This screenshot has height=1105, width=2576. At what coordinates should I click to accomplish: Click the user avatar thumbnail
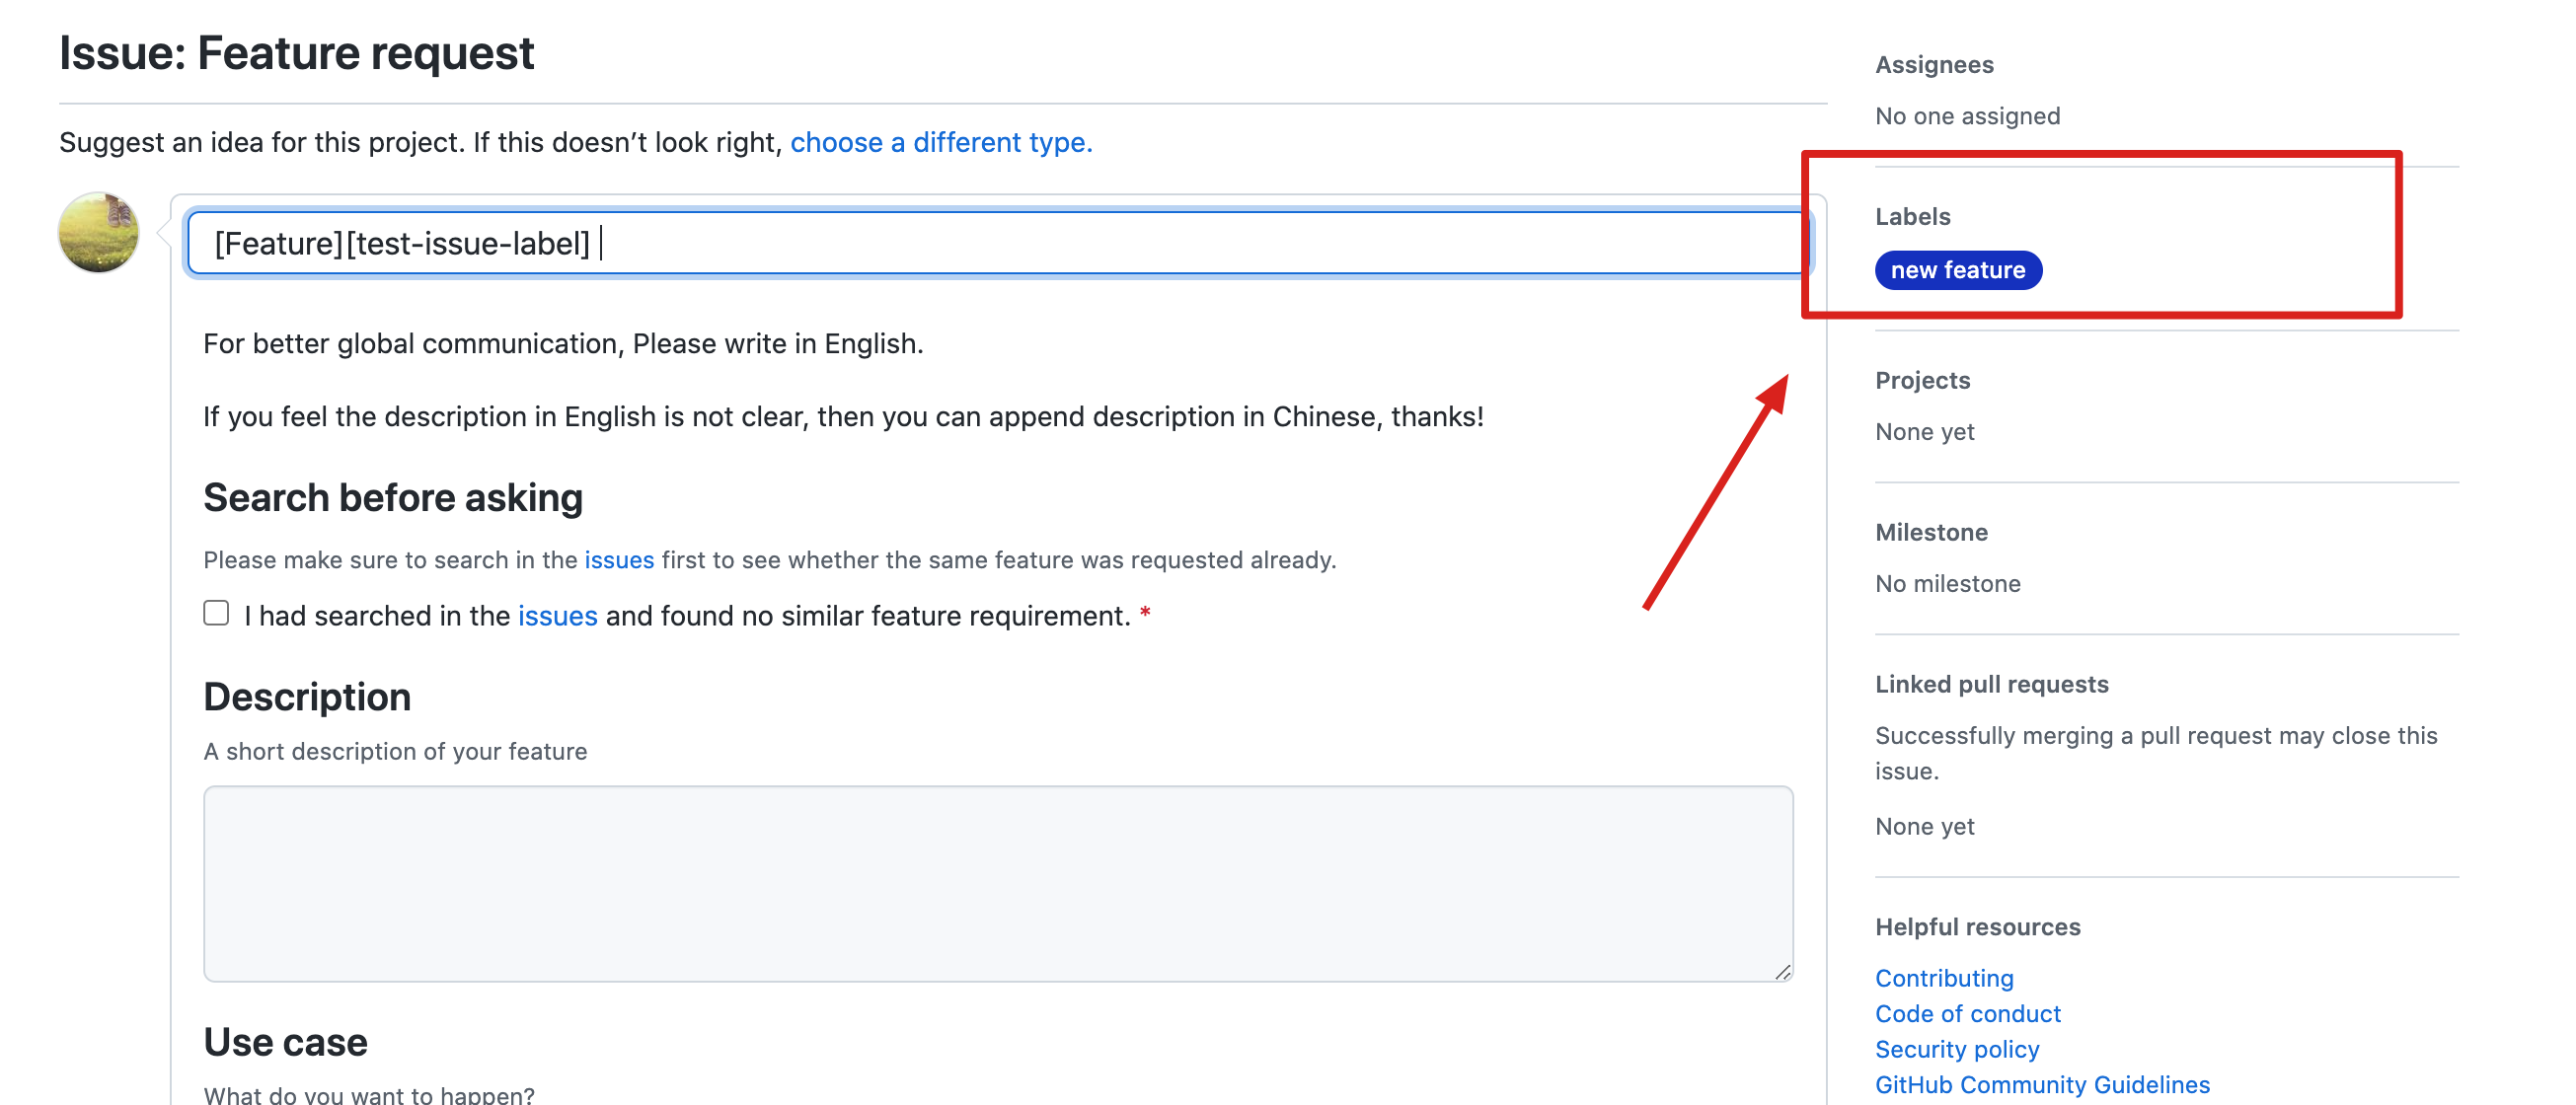point(98,232)
